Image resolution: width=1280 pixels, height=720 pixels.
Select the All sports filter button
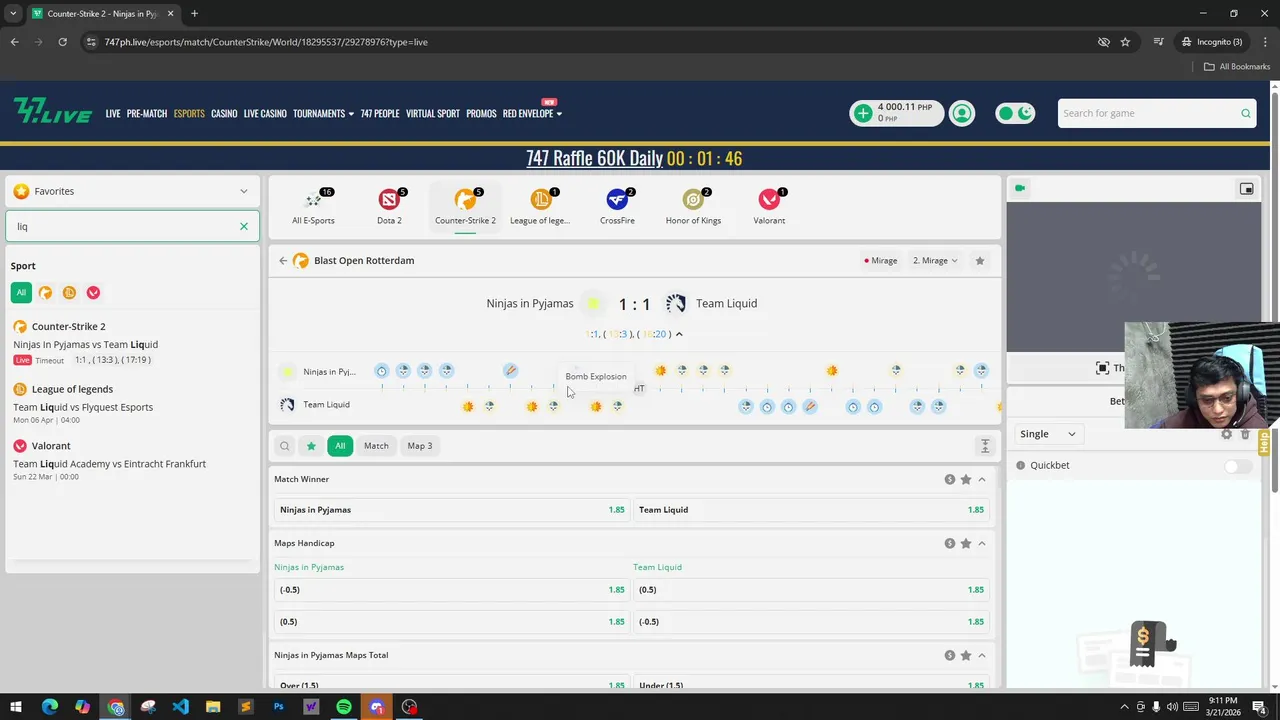(x=21, y=293)
